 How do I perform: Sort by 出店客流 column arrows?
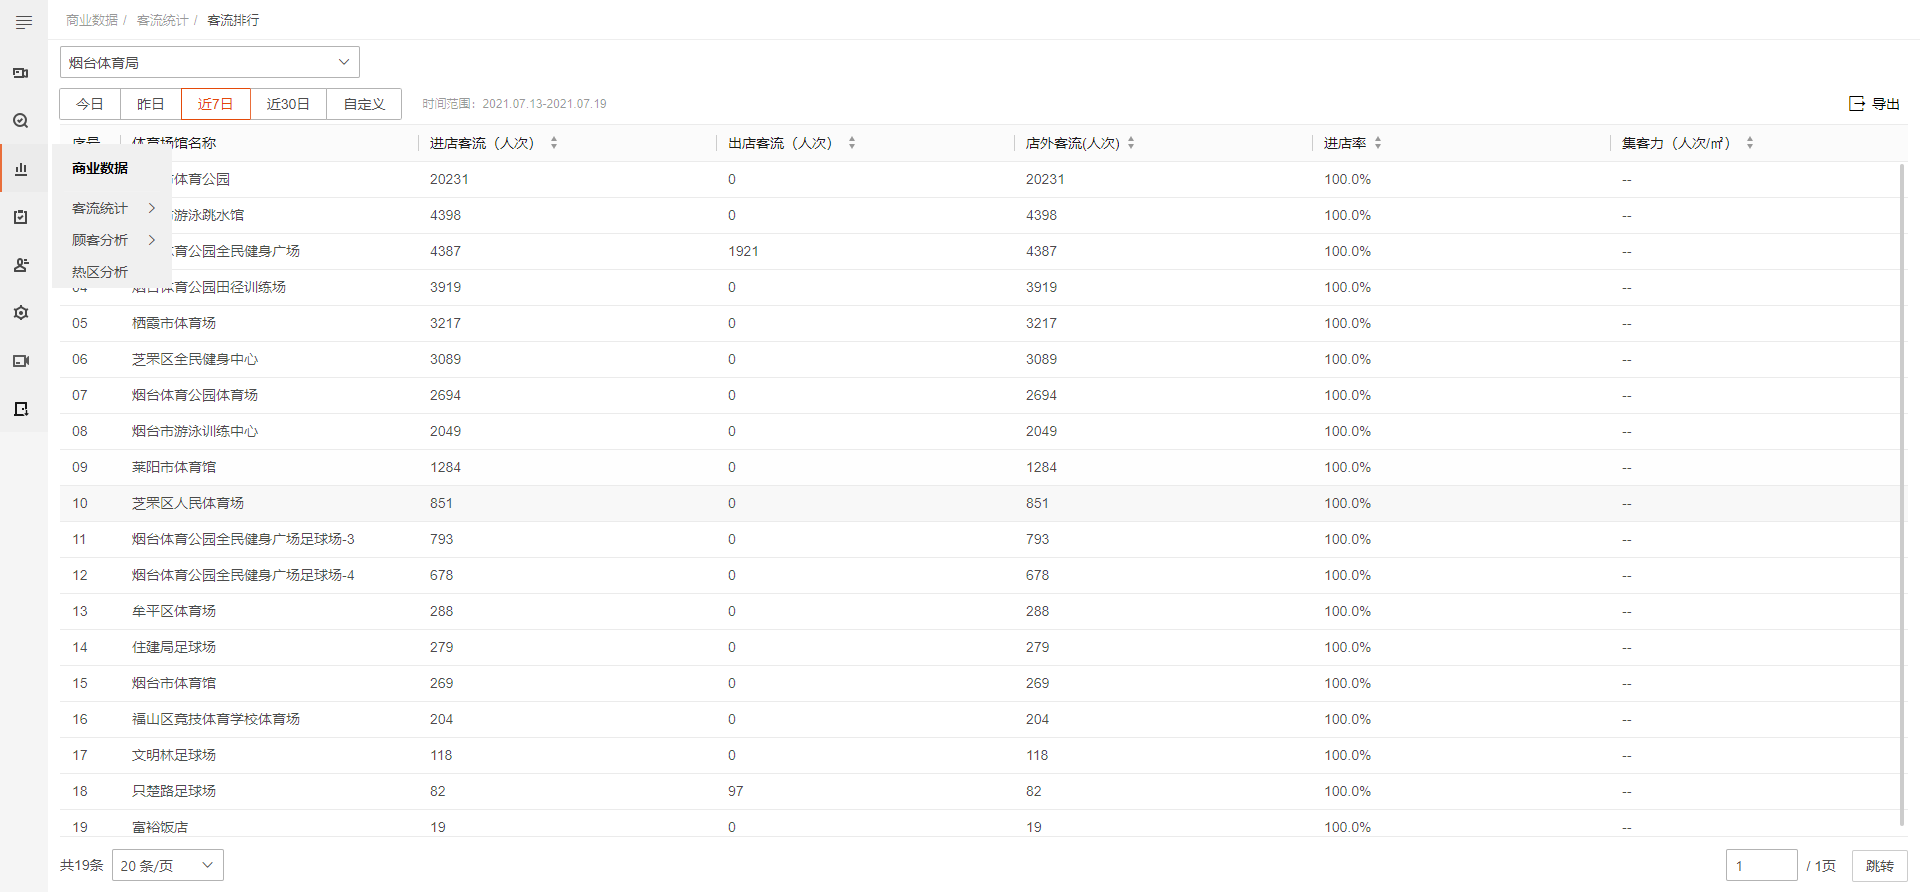[x=852, y=143]
